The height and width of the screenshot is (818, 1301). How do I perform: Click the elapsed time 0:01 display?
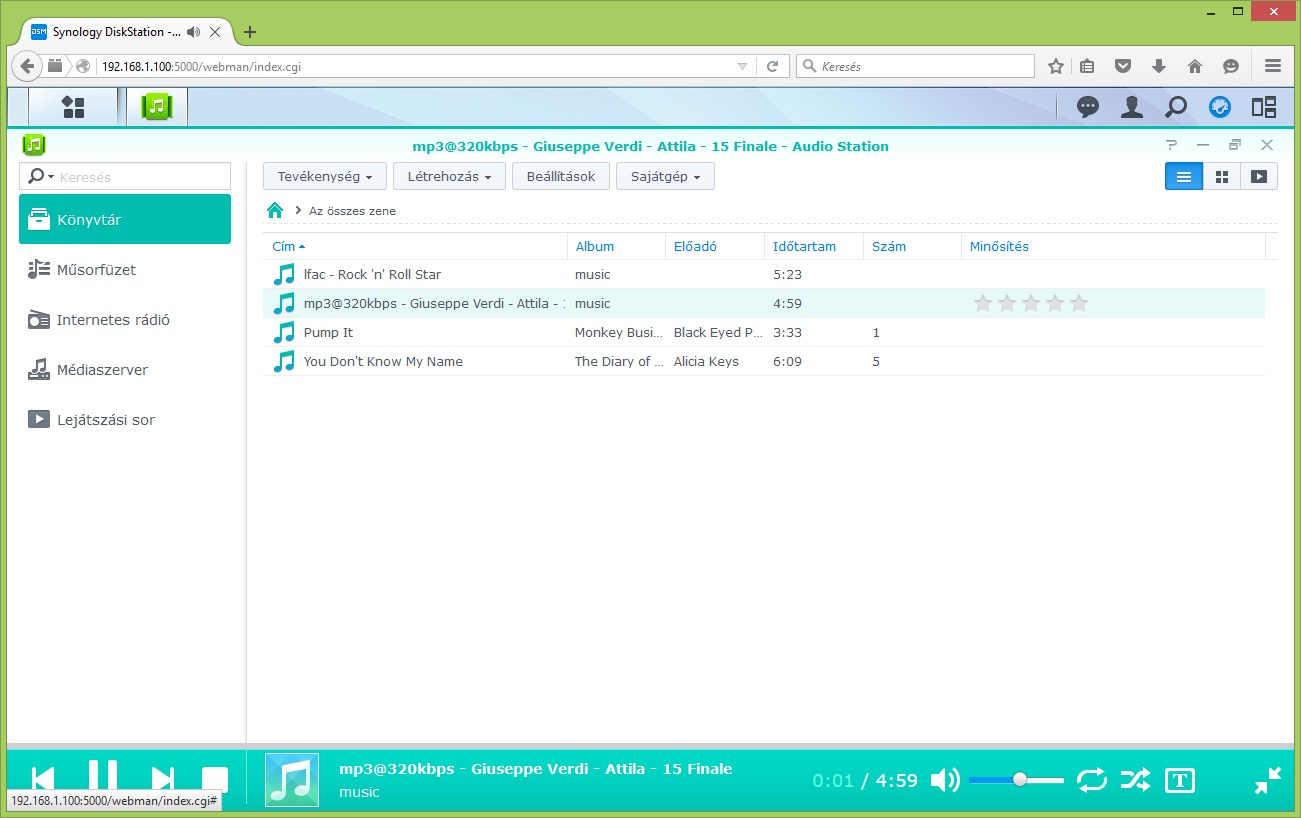tap(833, 780)
